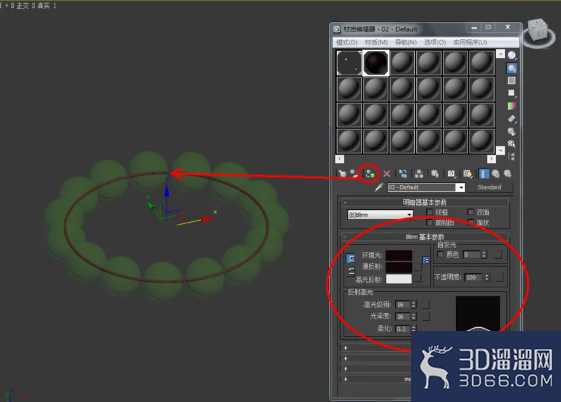
Task: Click the Sample Type sphere icon
Action: tap(512, 55)
